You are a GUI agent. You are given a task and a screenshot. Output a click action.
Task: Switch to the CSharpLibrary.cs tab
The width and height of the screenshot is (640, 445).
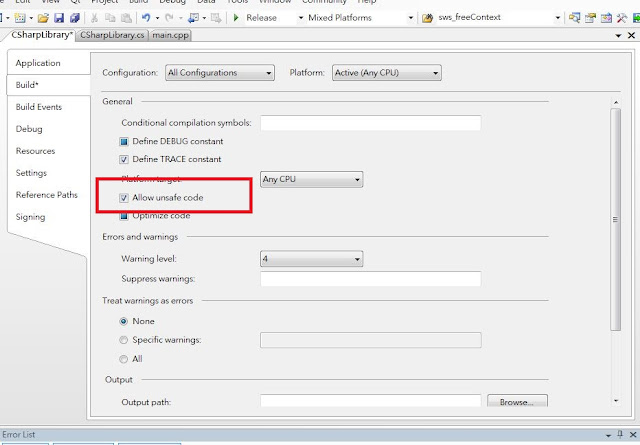pyautogui.click(x=112, y=36)
